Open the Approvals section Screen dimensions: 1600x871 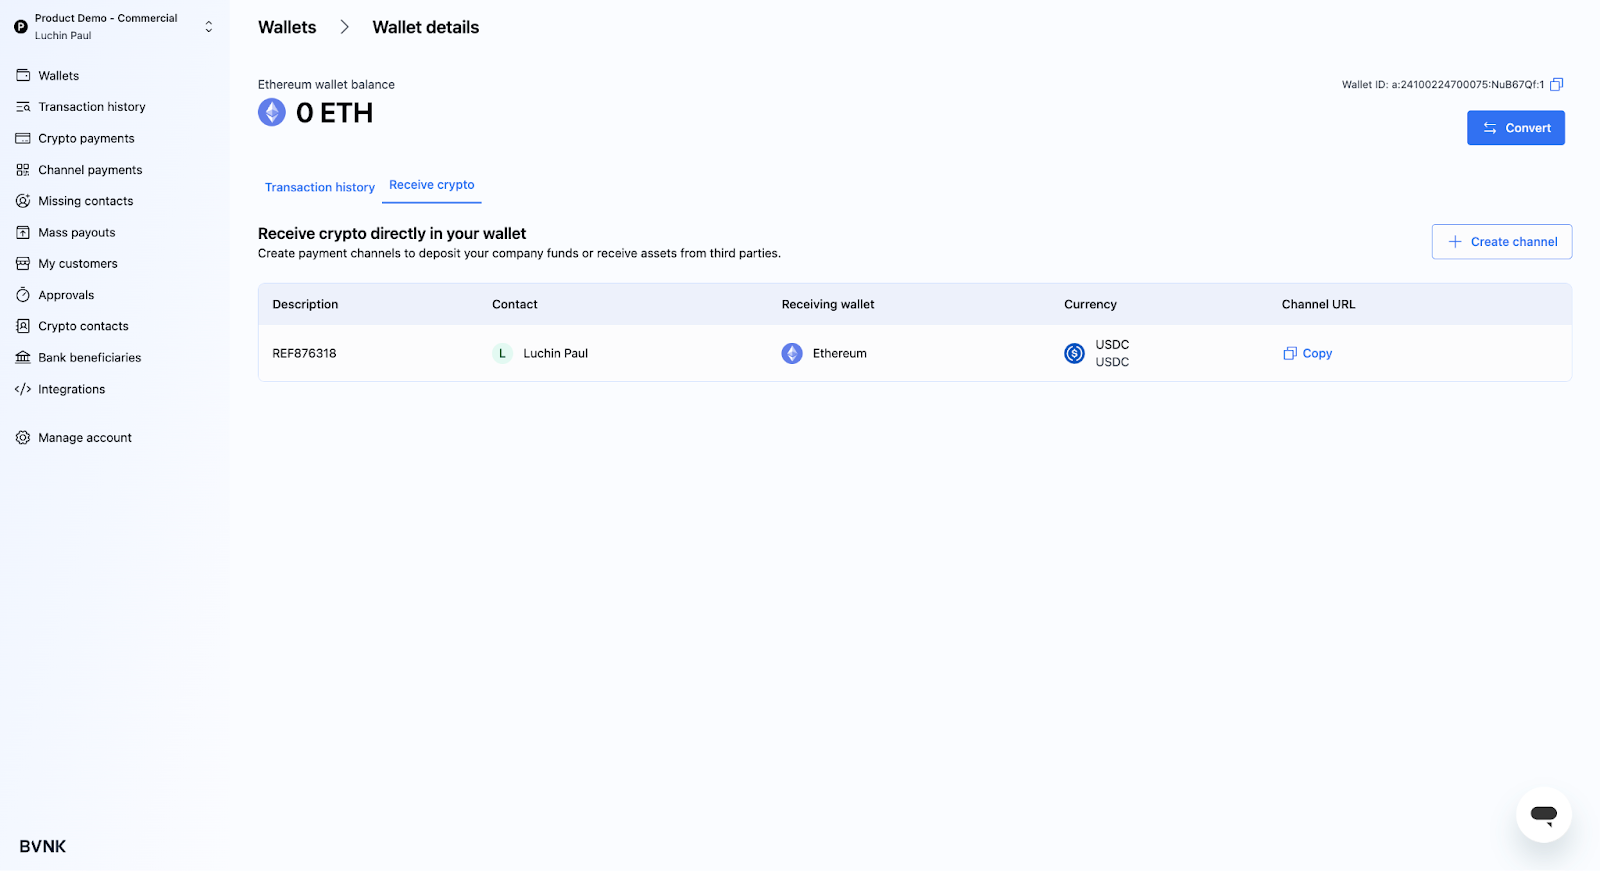[x=66, y=295]
